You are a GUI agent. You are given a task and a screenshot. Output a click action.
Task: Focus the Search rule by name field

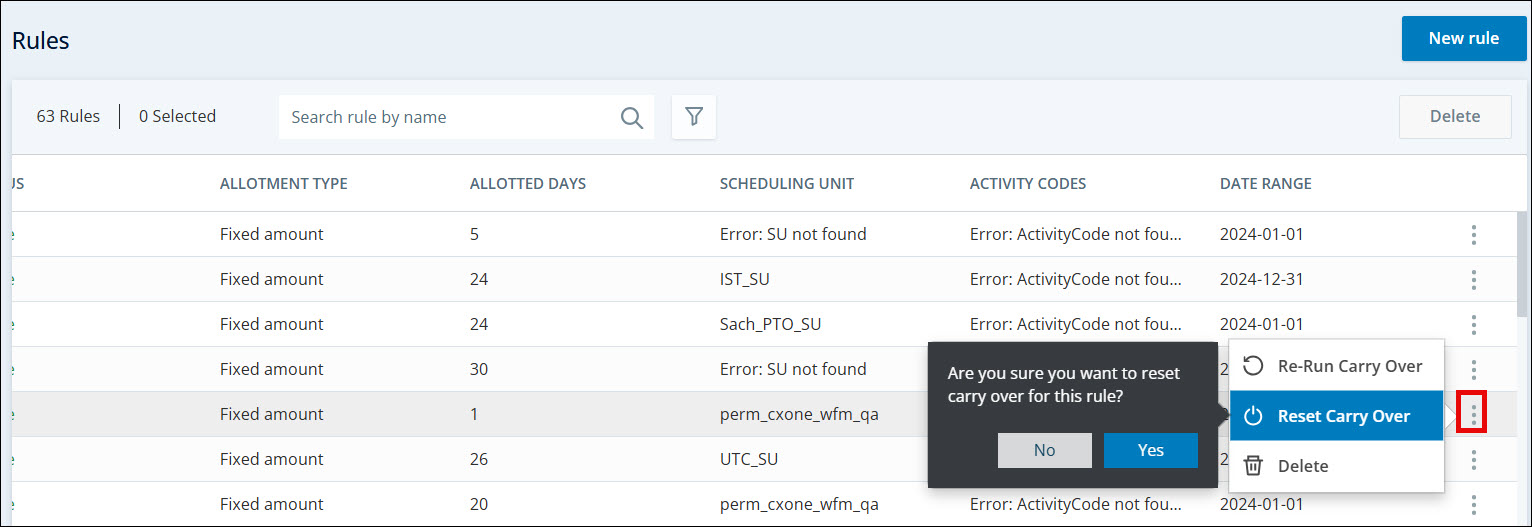point(450,117)
